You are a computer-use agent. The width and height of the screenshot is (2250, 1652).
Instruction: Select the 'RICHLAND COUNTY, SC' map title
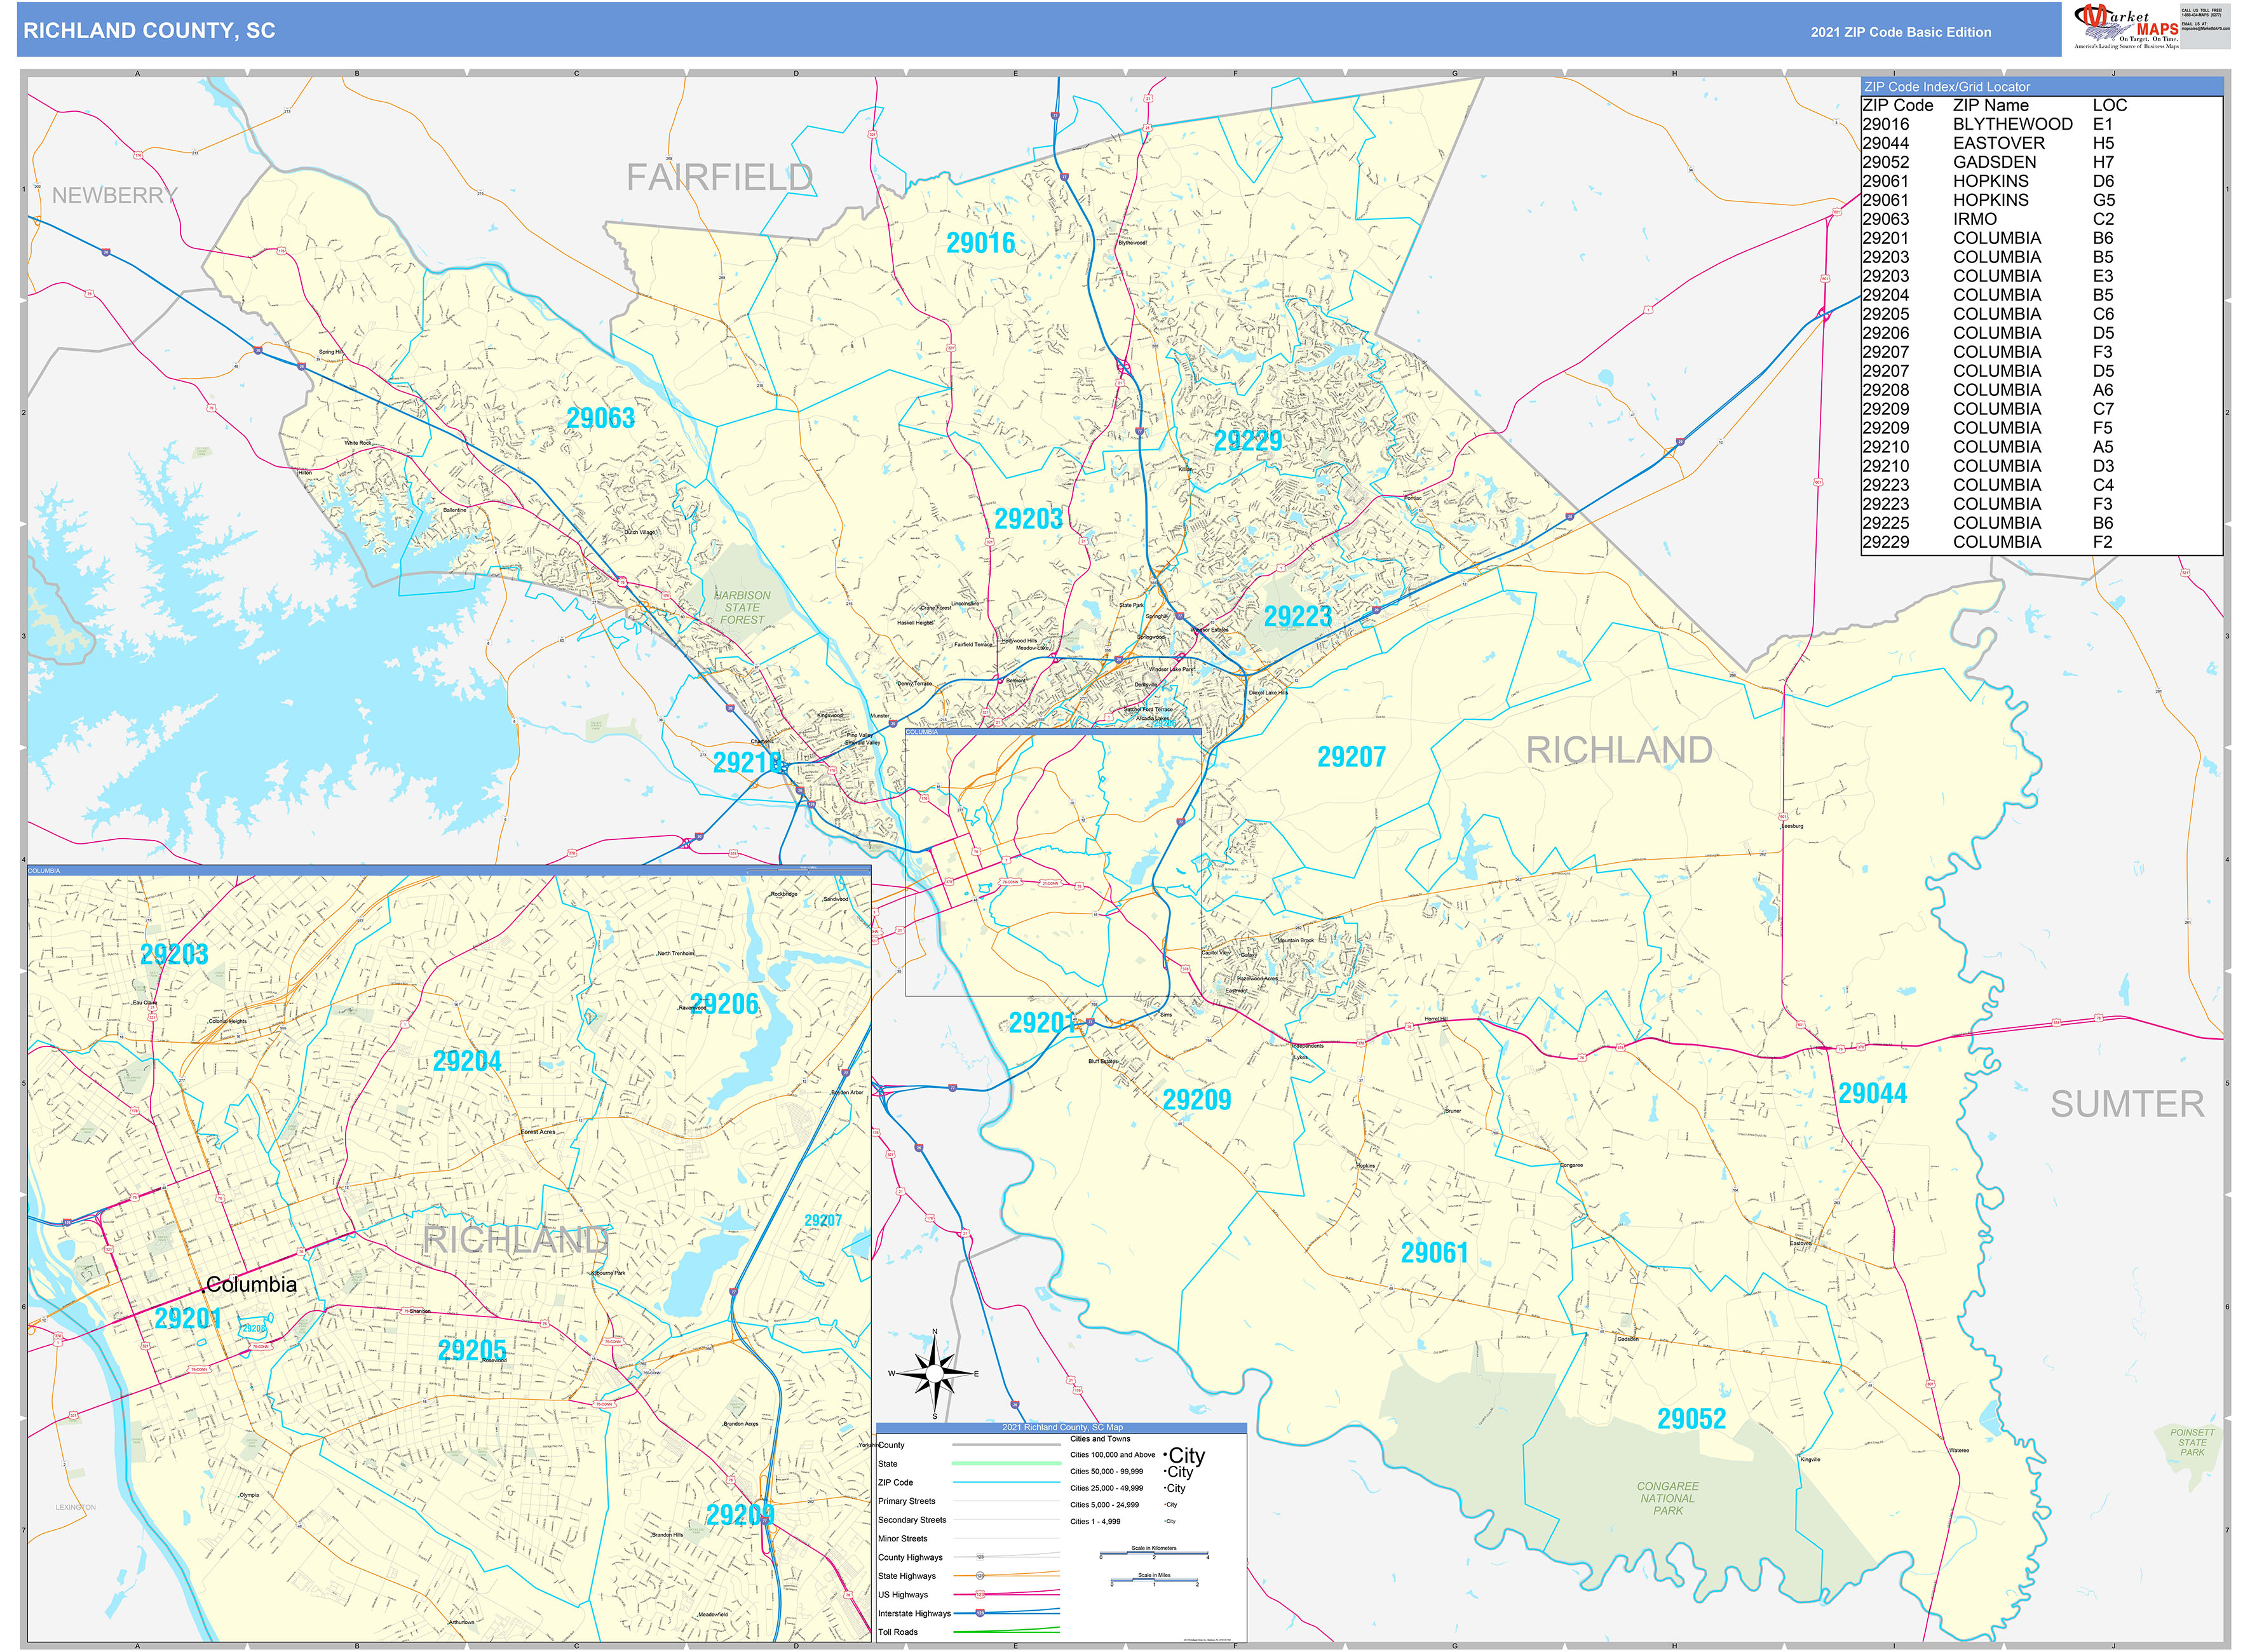(149, 30)
